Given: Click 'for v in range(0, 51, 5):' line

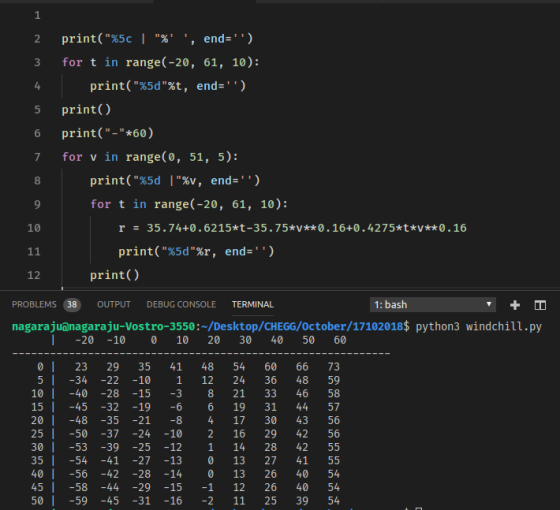Looking at the screenshot, I should [150, 157].
